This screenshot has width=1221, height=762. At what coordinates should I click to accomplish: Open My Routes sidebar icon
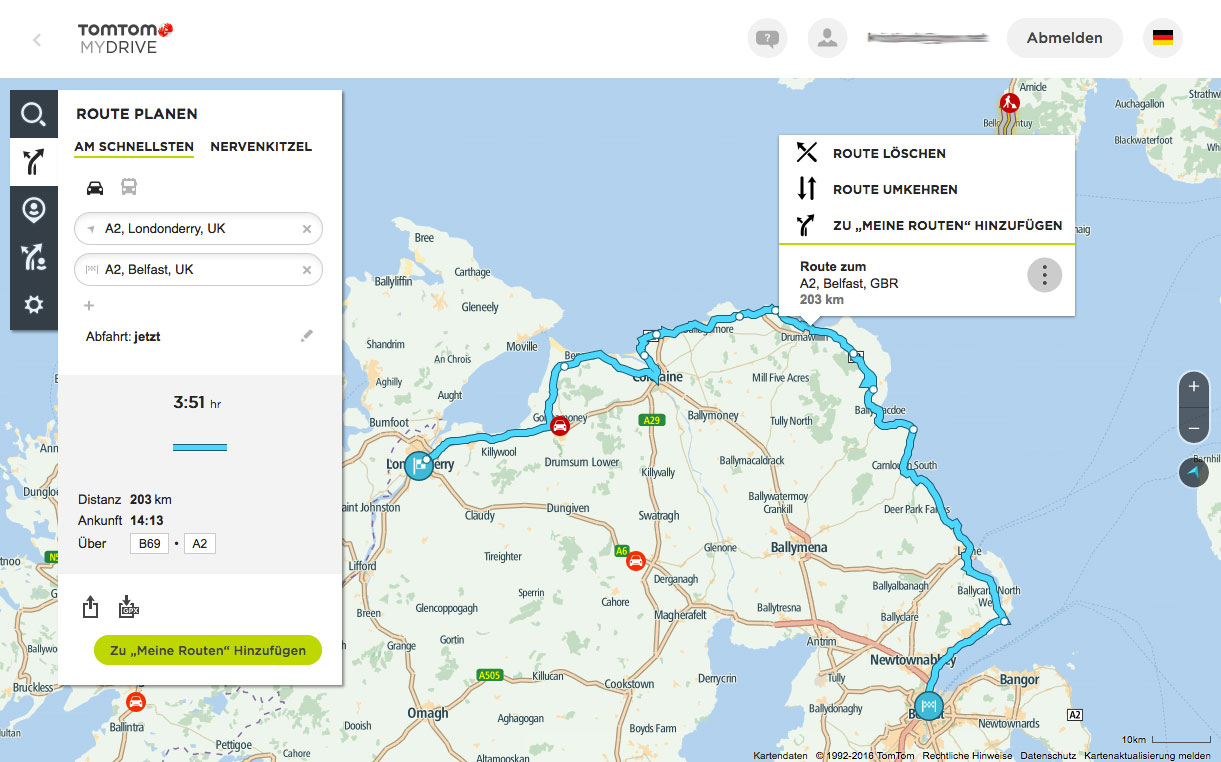click(34, 258)
